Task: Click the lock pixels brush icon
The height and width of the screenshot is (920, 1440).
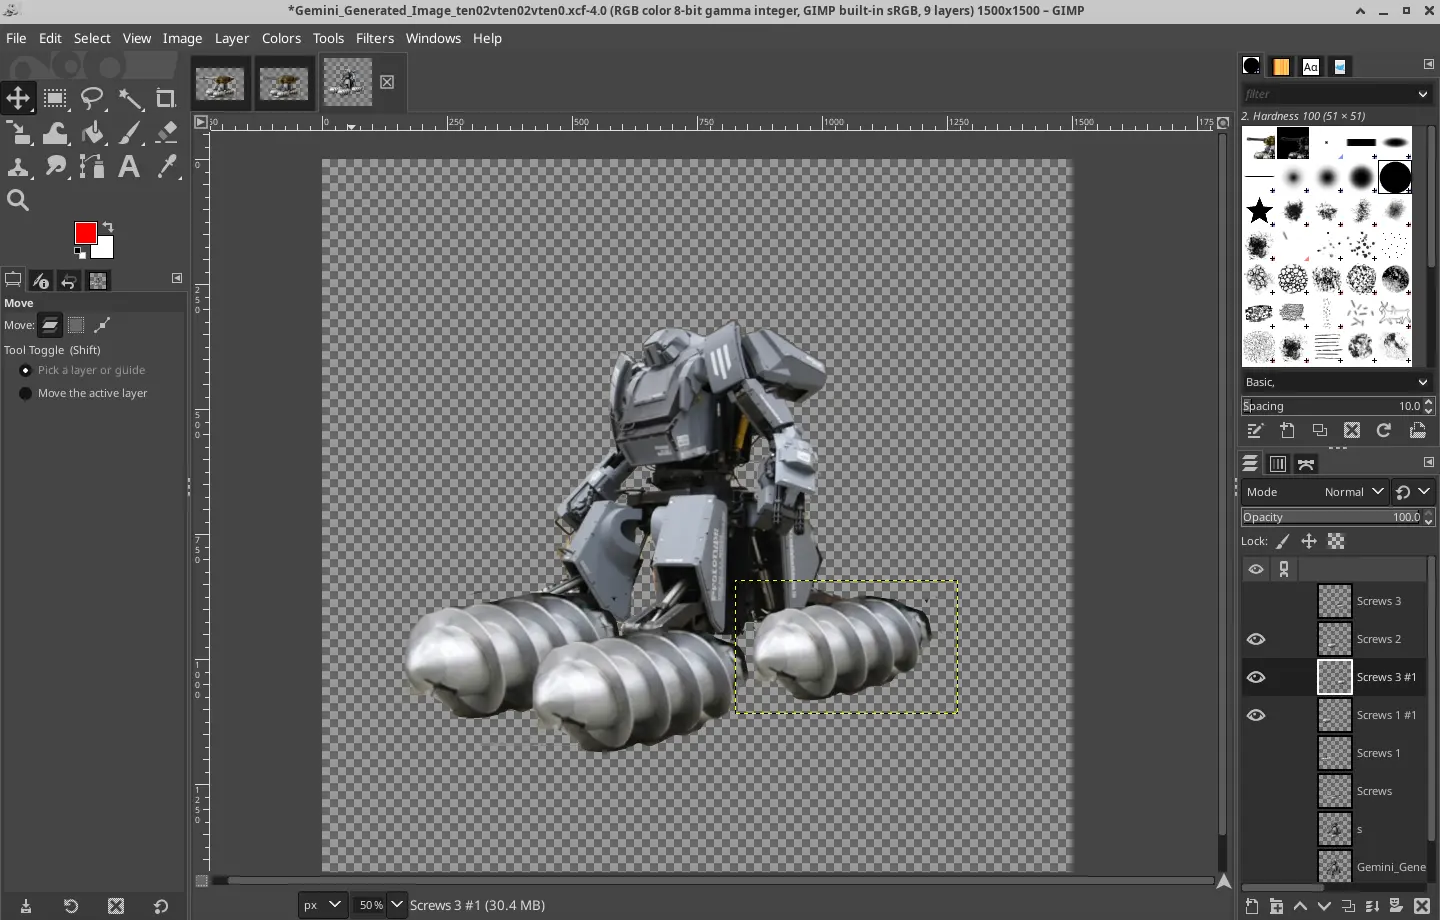Action: click(x=1283, y=541)
